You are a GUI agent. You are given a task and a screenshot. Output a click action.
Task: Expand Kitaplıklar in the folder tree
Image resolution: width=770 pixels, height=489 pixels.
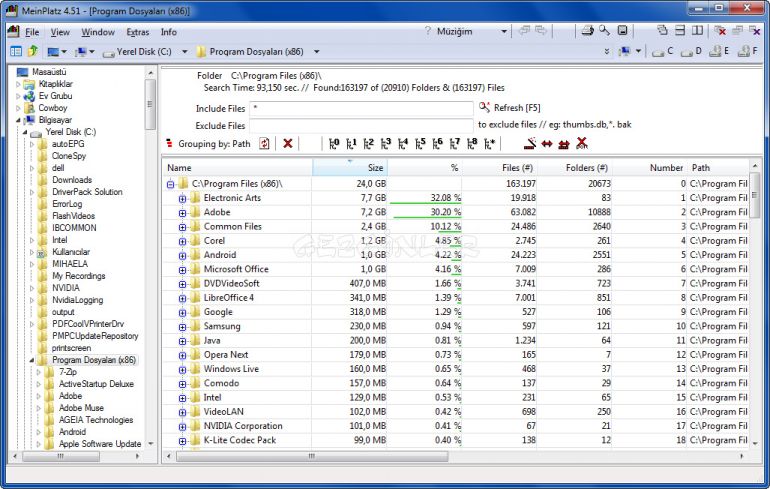18,84
